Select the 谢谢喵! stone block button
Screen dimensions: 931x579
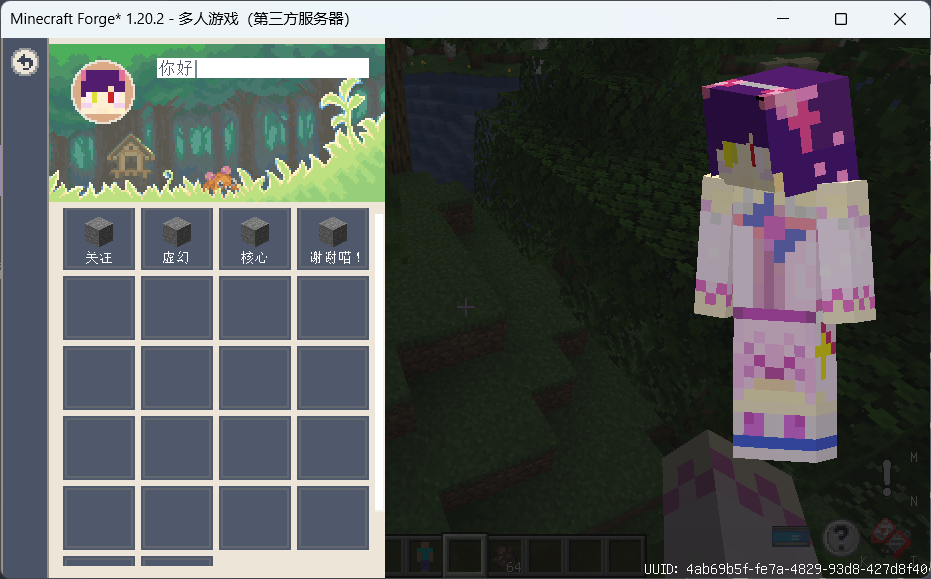pyautogui.click(x=333, y=239)
